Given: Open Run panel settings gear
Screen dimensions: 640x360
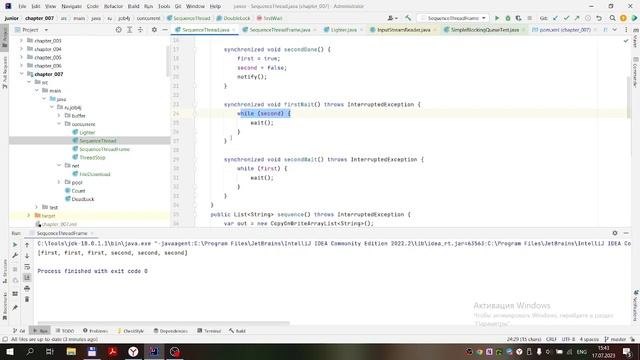Looking at the screenshot, I should click(615, 233).
